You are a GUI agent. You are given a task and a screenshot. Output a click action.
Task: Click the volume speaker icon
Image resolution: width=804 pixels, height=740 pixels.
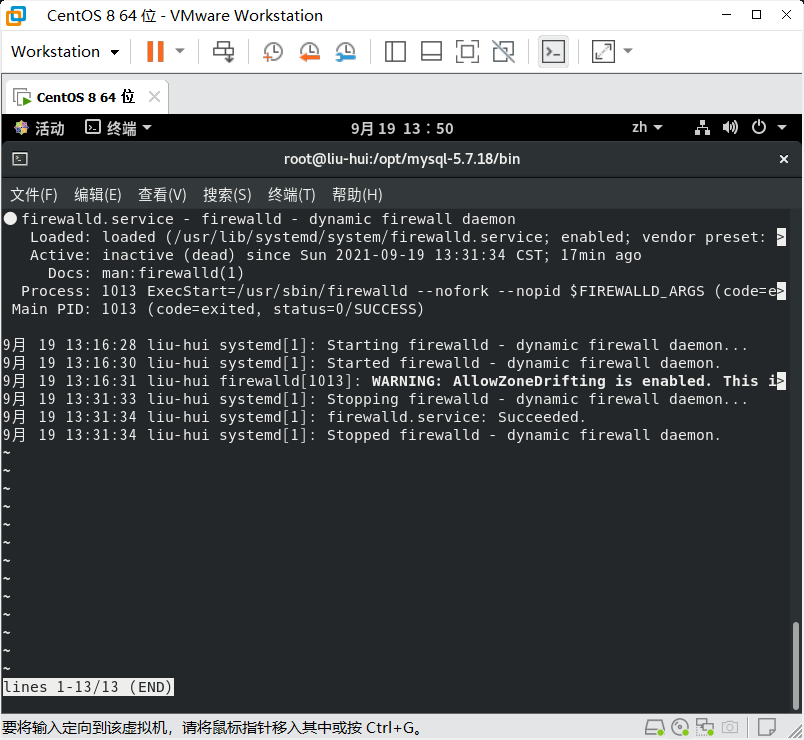tap(730, 127)
